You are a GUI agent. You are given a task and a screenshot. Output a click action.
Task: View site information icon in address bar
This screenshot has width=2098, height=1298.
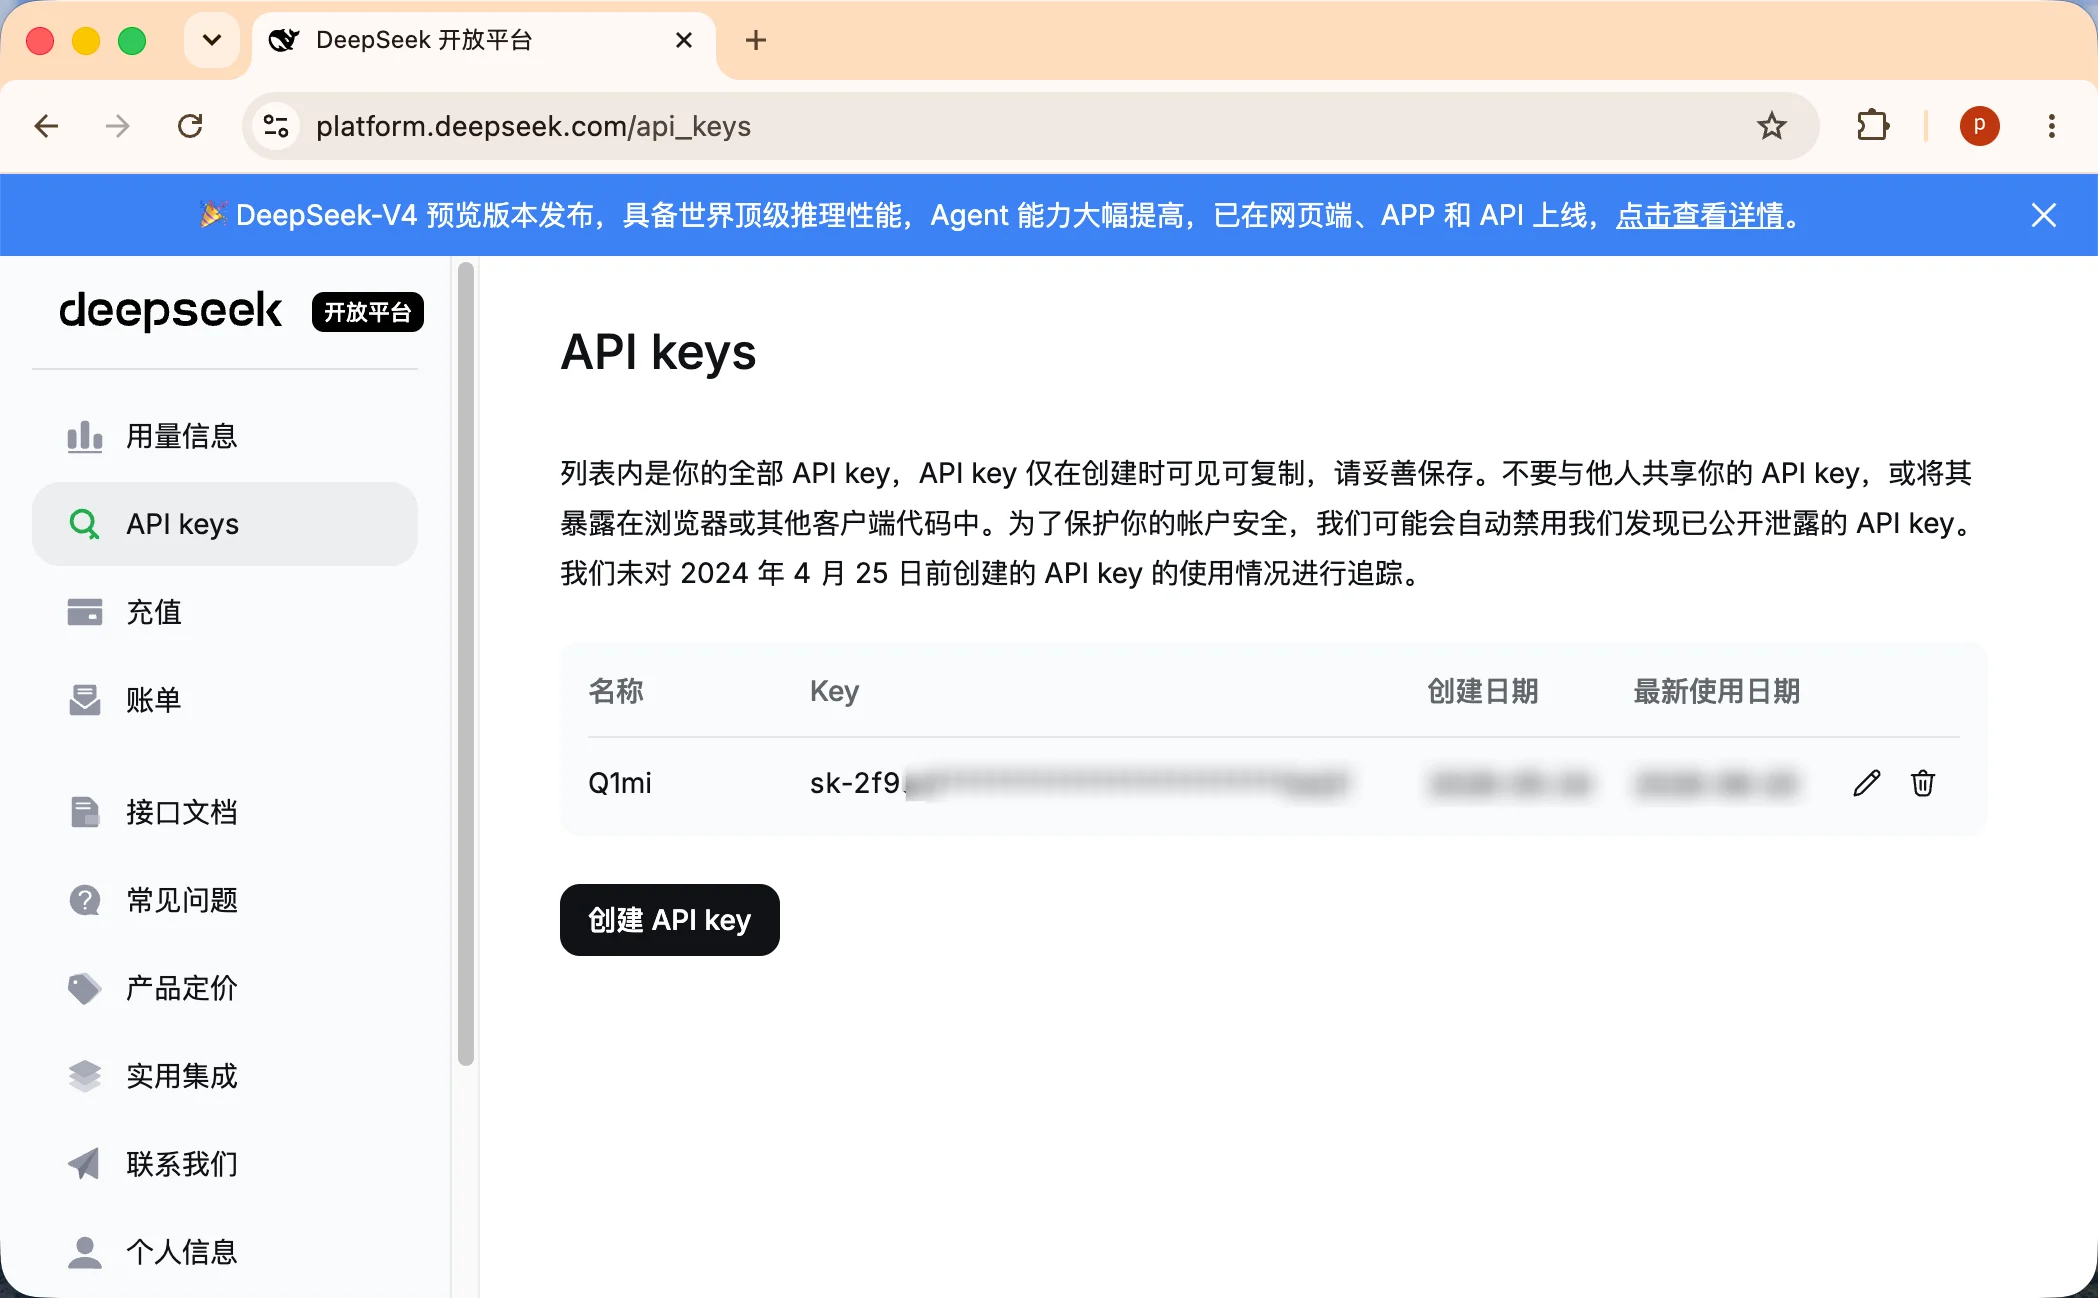[x=276, y=126]
